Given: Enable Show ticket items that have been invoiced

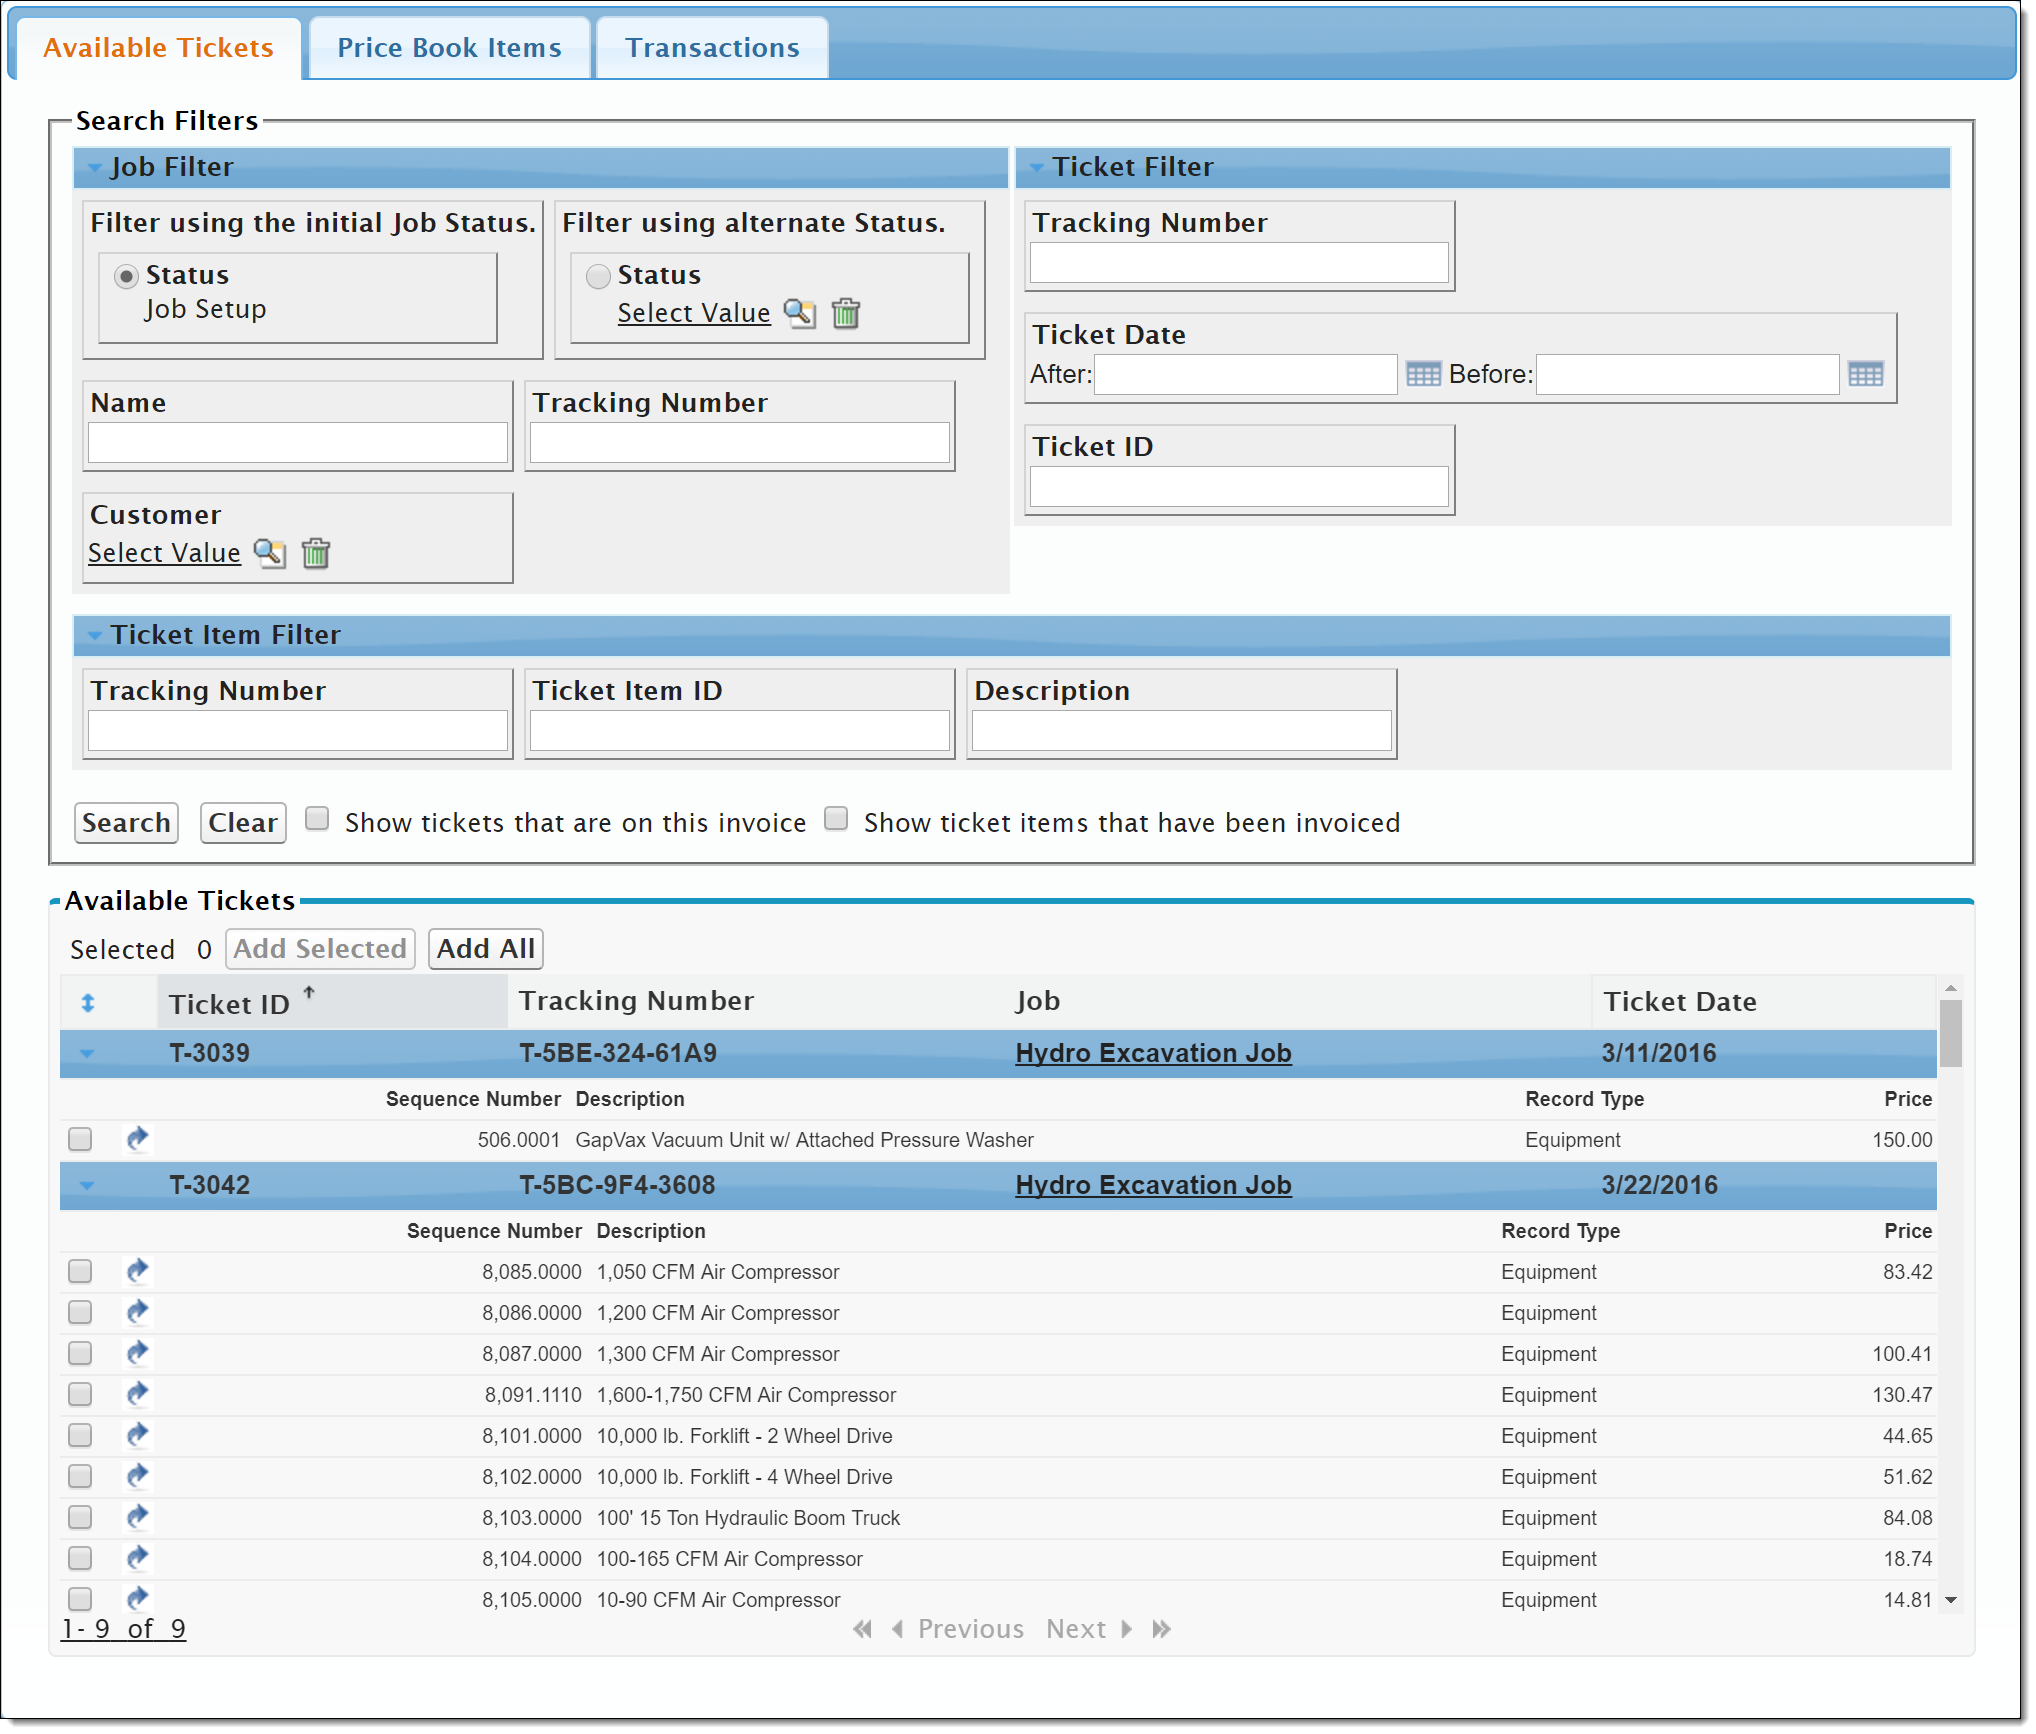Looking at the screenshot, I should (x=836, y=819).
